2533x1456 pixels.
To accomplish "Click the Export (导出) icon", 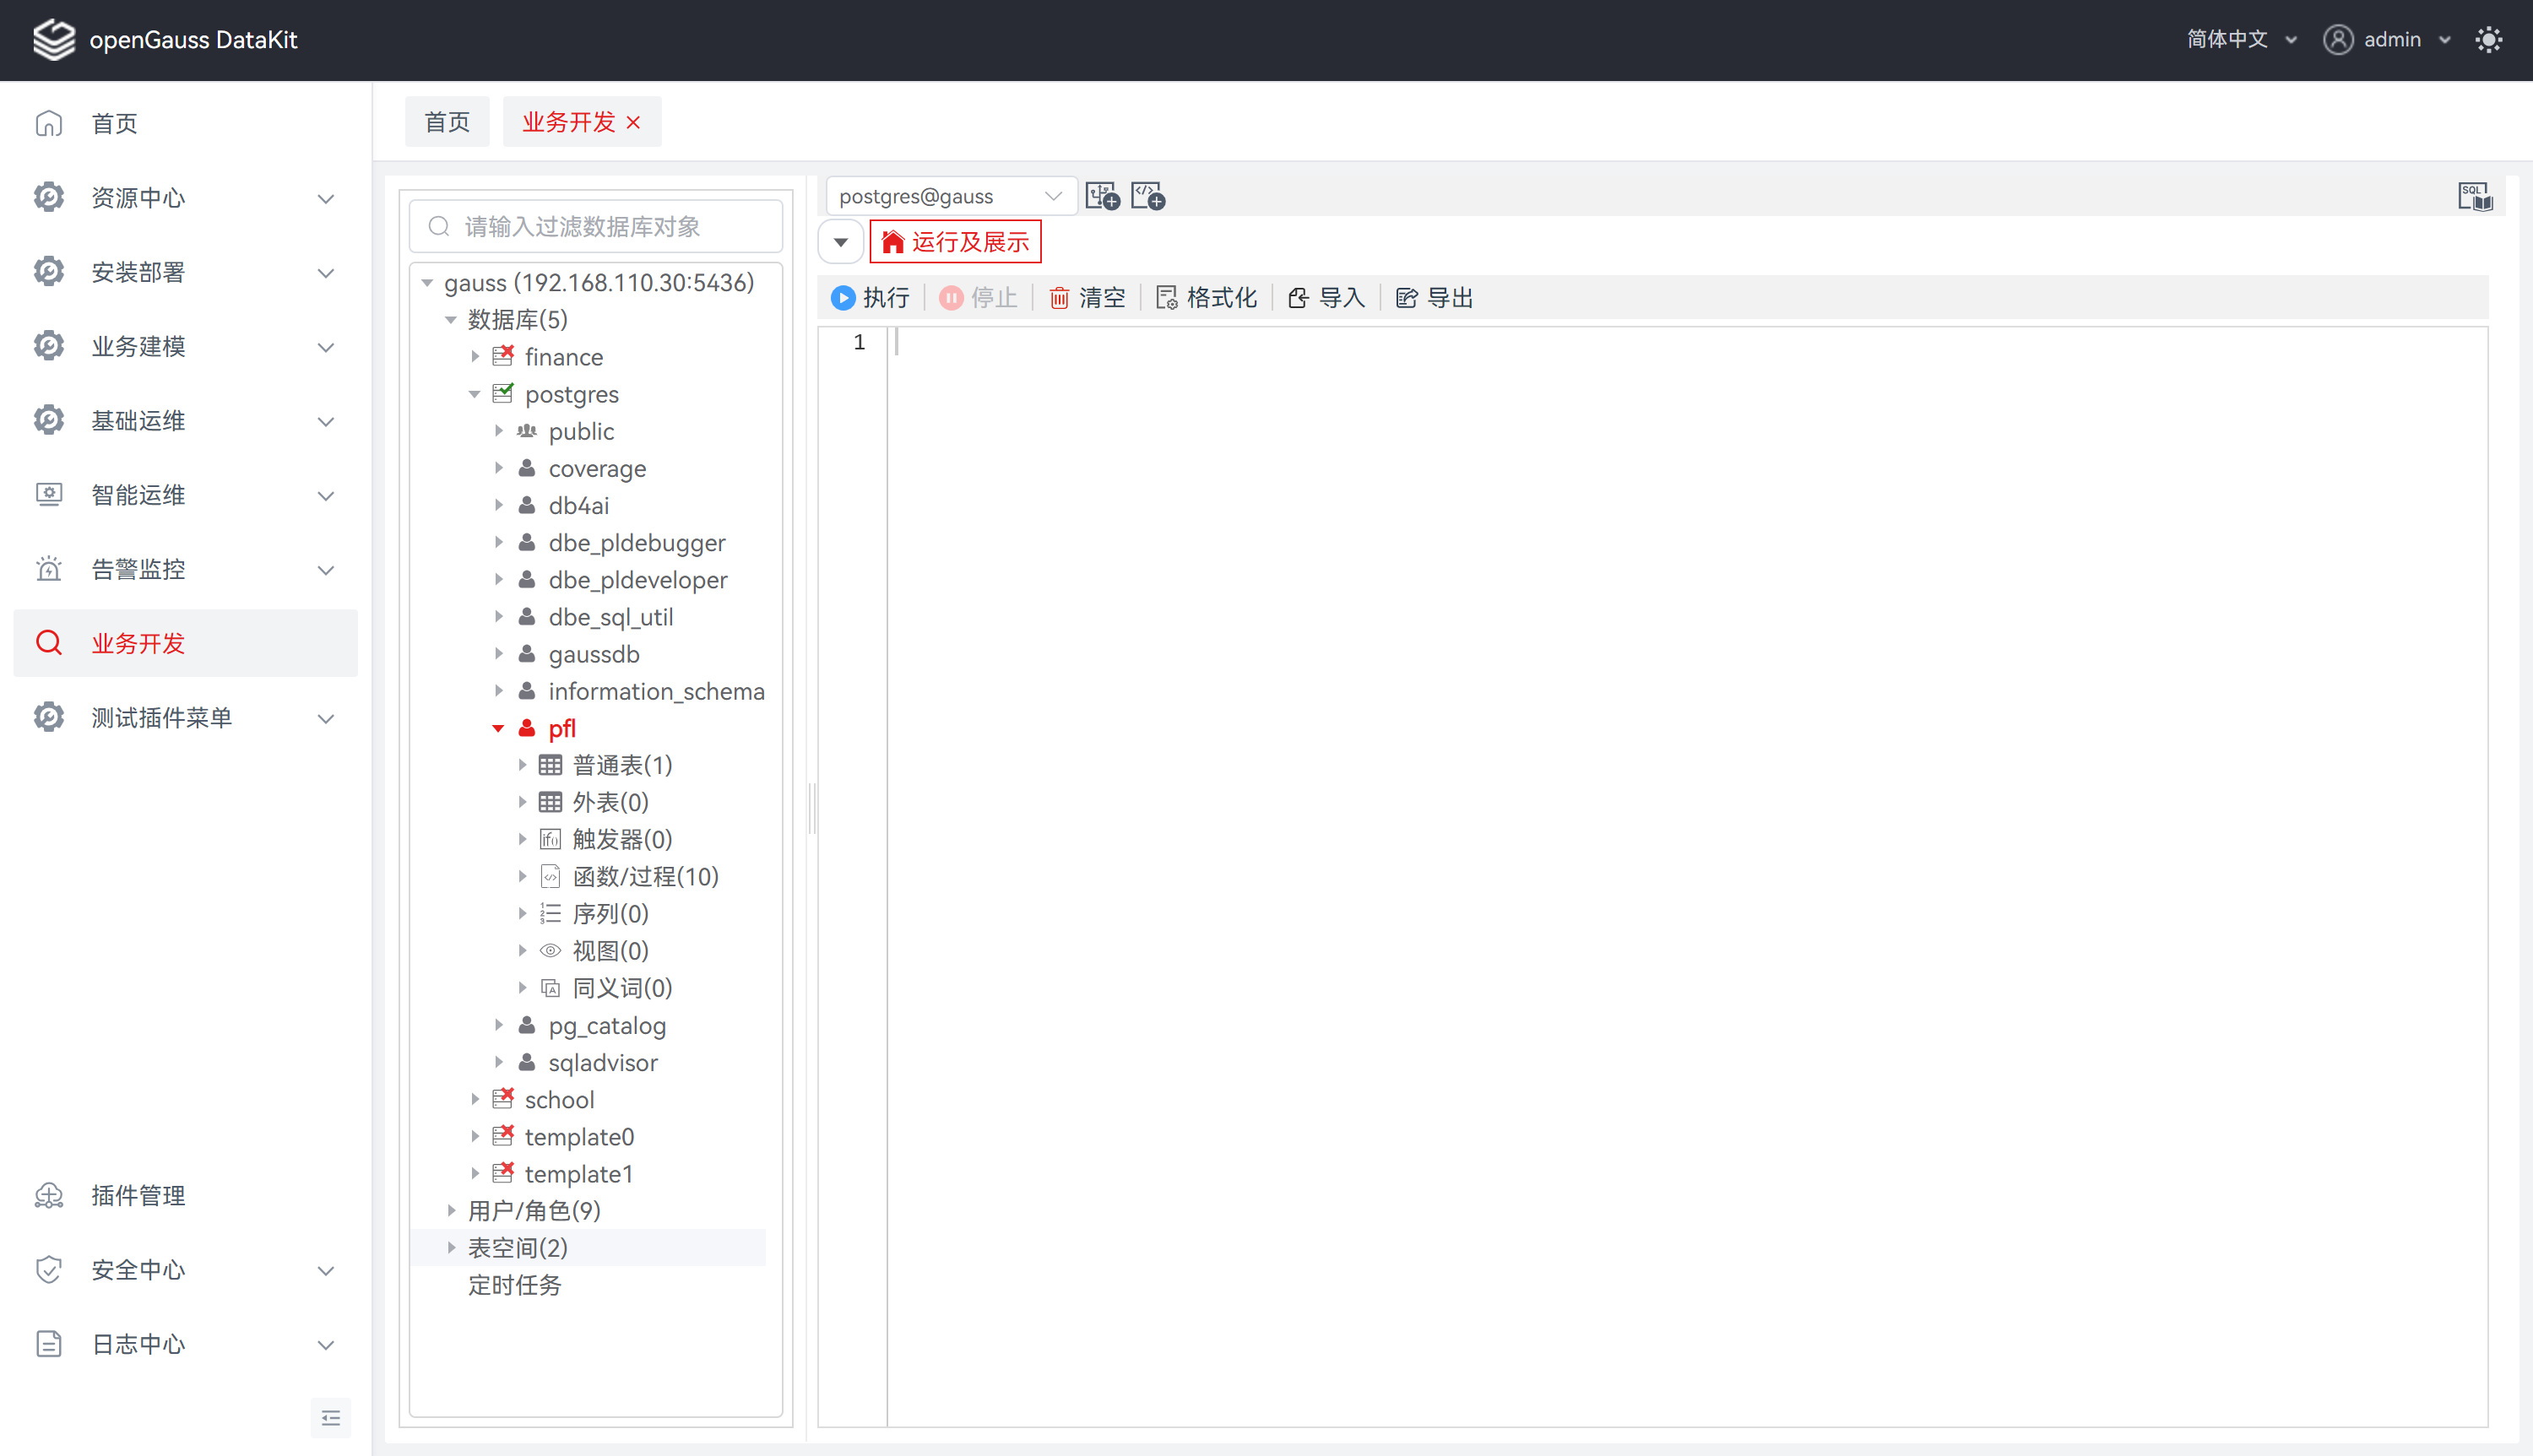I will [1406, 298].
